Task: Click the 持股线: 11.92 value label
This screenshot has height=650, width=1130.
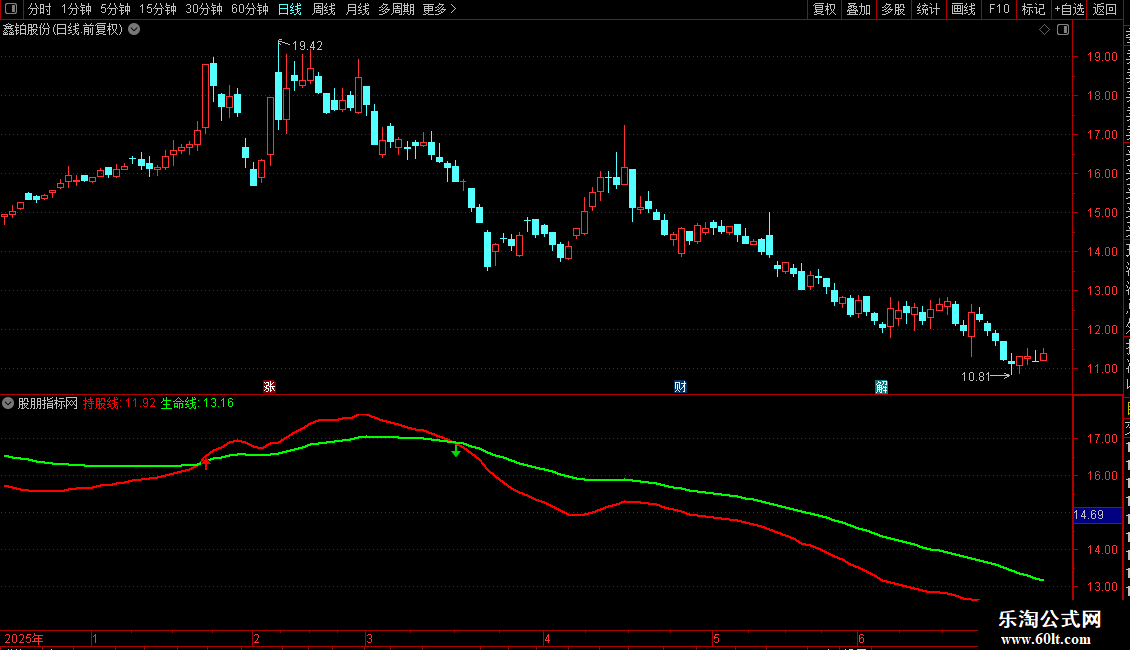Action: [119, 403]
